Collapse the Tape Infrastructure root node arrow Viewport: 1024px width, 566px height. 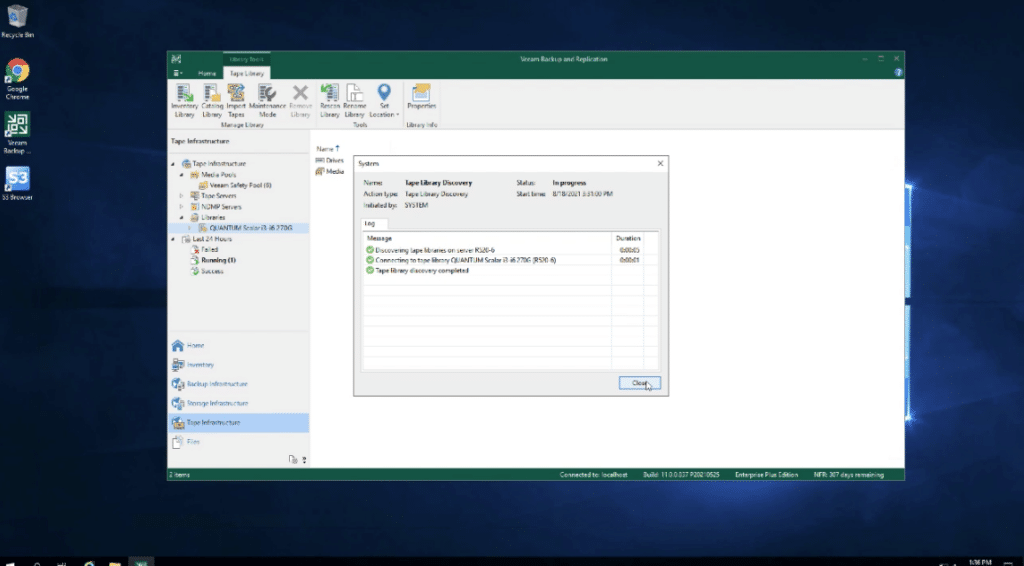point(173,164)
